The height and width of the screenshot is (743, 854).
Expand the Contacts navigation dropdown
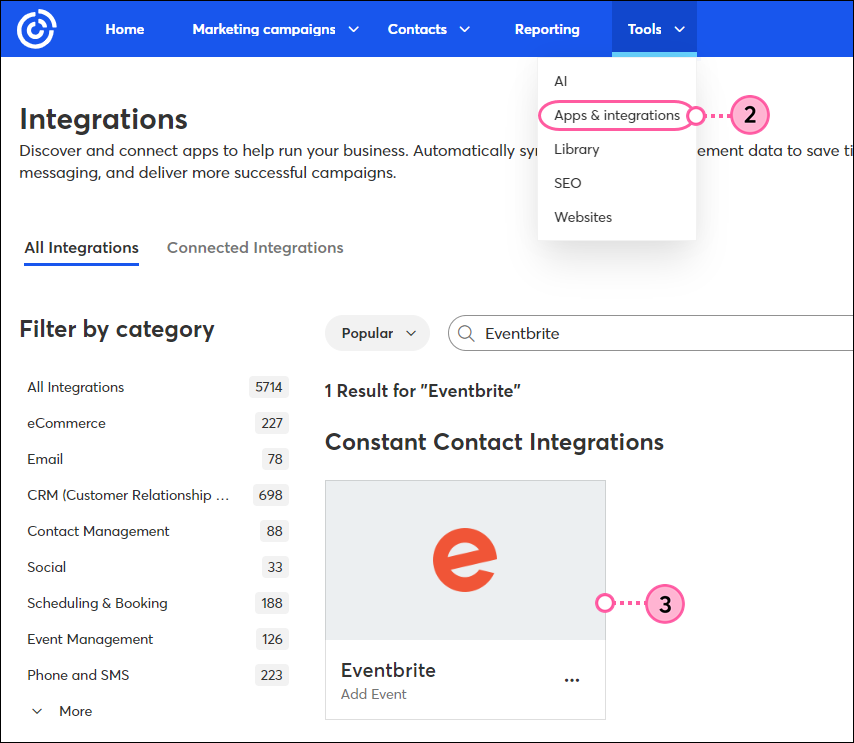point(465,29)
